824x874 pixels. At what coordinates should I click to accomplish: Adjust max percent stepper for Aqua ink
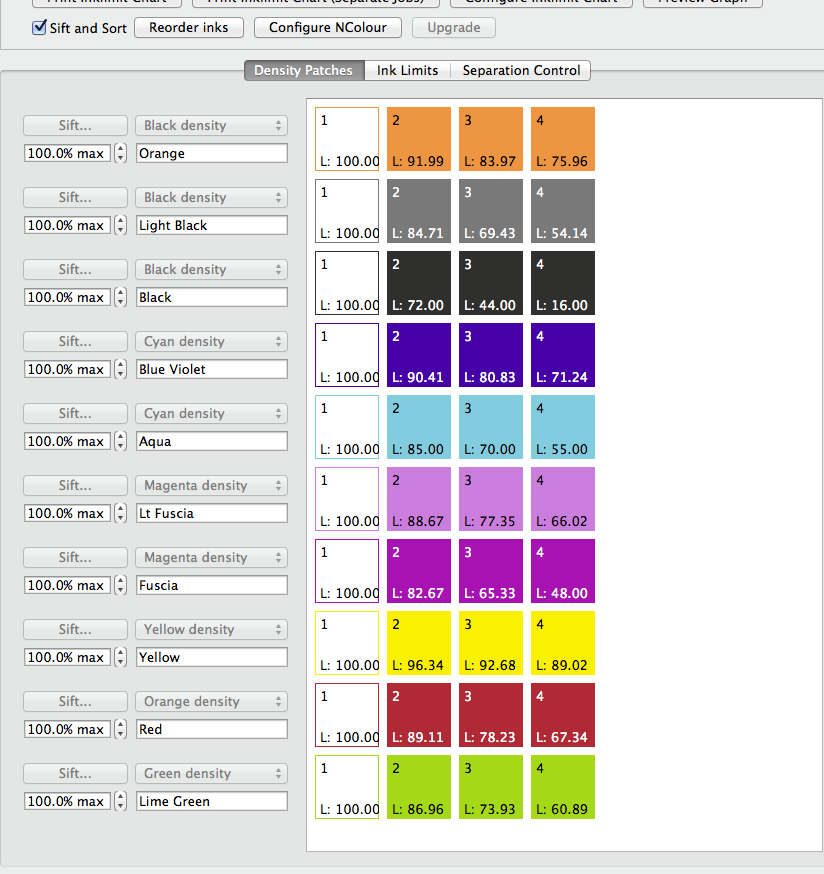tap(120, 441)
